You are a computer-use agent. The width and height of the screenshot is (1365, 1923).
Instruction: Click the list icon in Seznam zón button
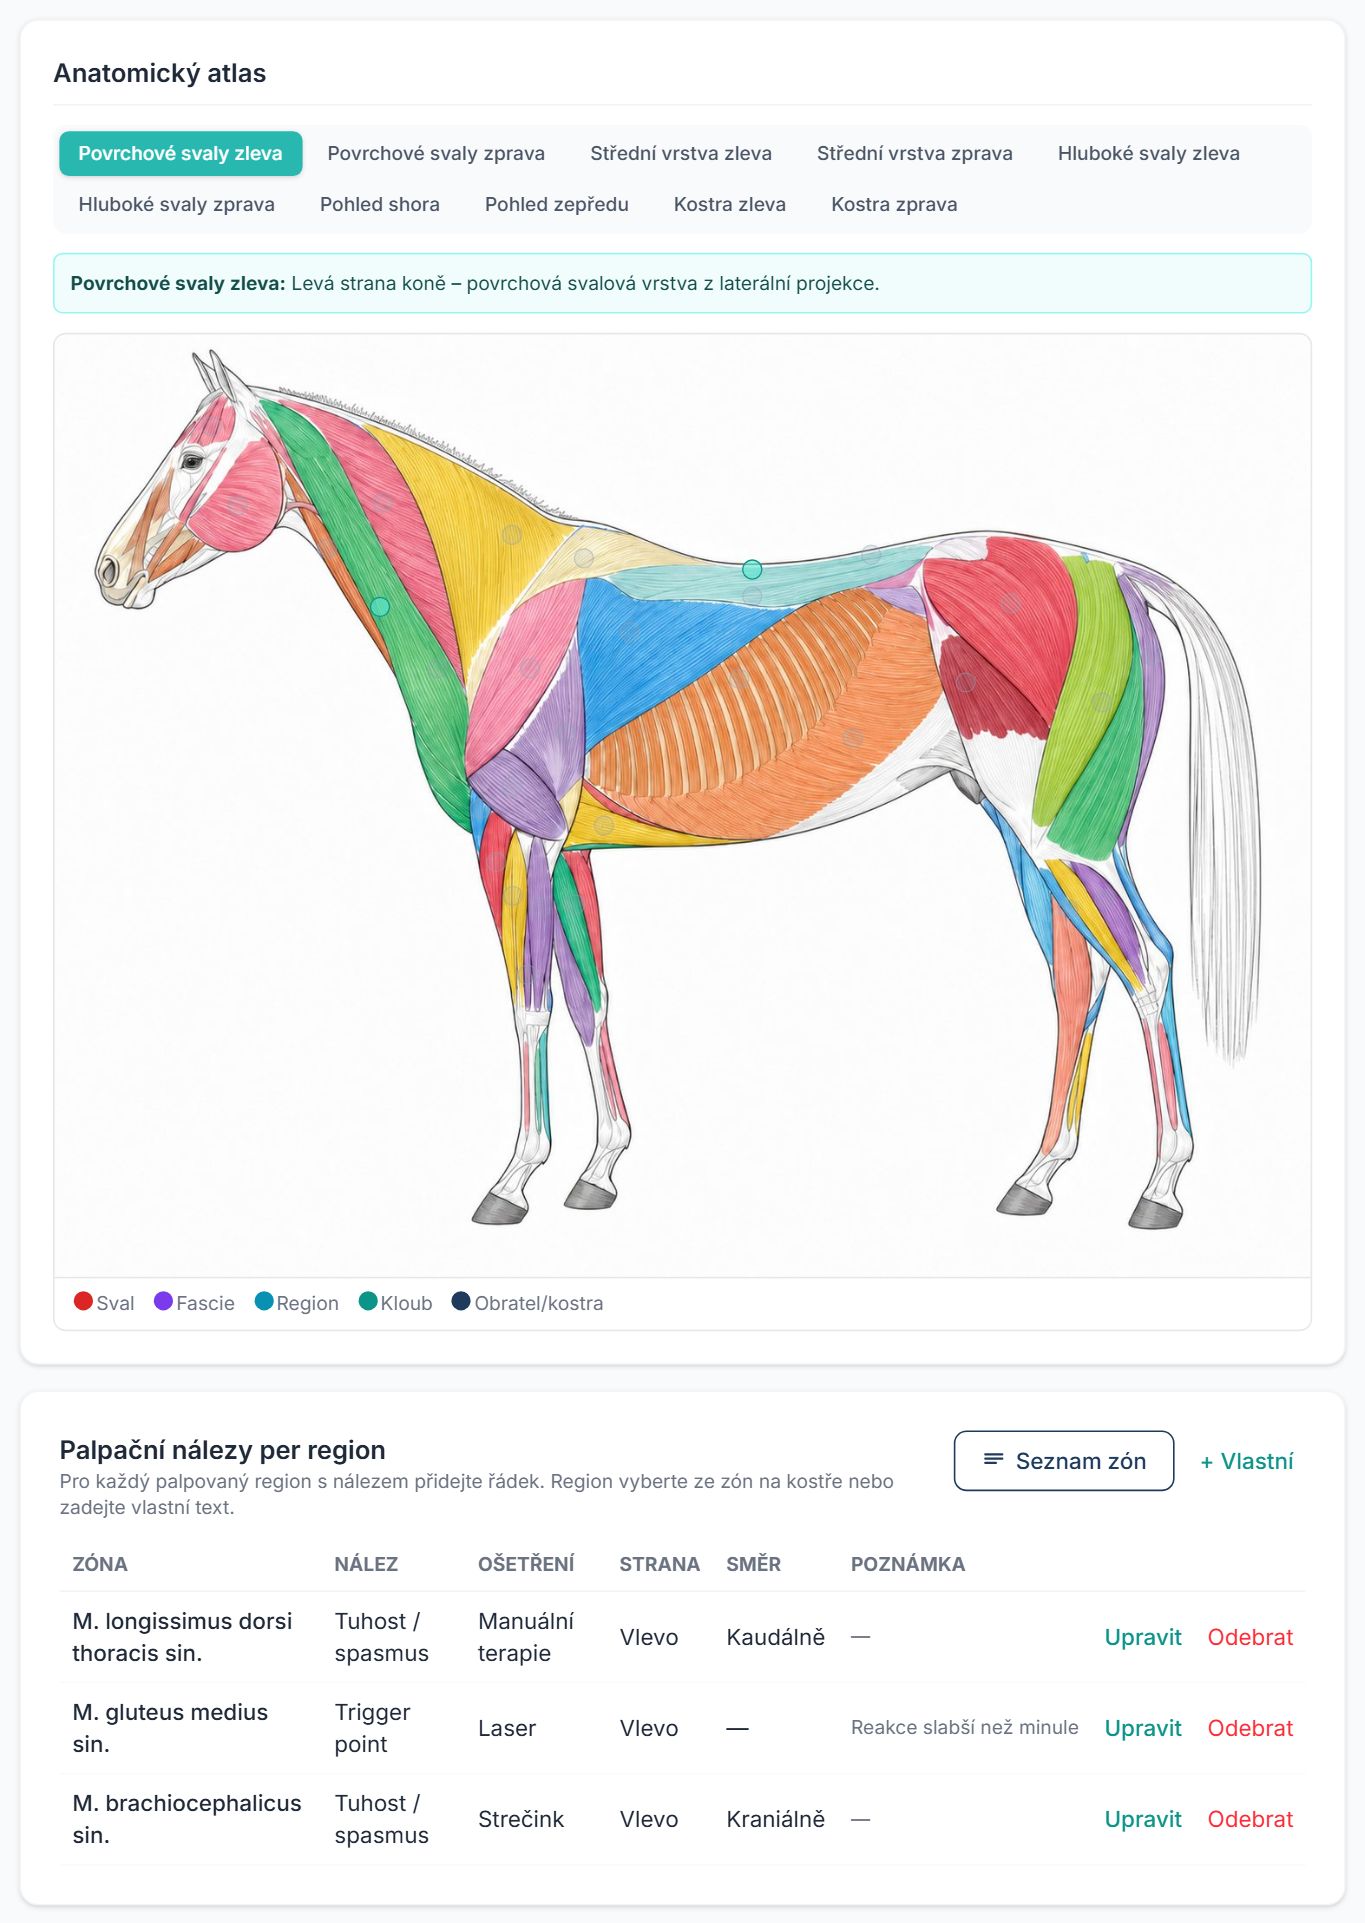click(x=993, y=1460)
